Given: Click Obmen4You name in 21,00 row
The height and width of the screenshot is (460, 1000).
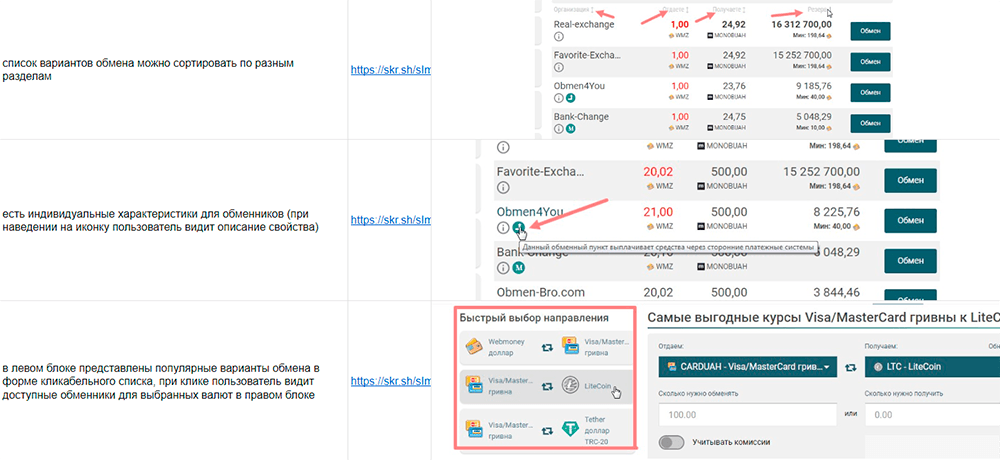Looking at the screenshot, I should [x=531, y=211].
